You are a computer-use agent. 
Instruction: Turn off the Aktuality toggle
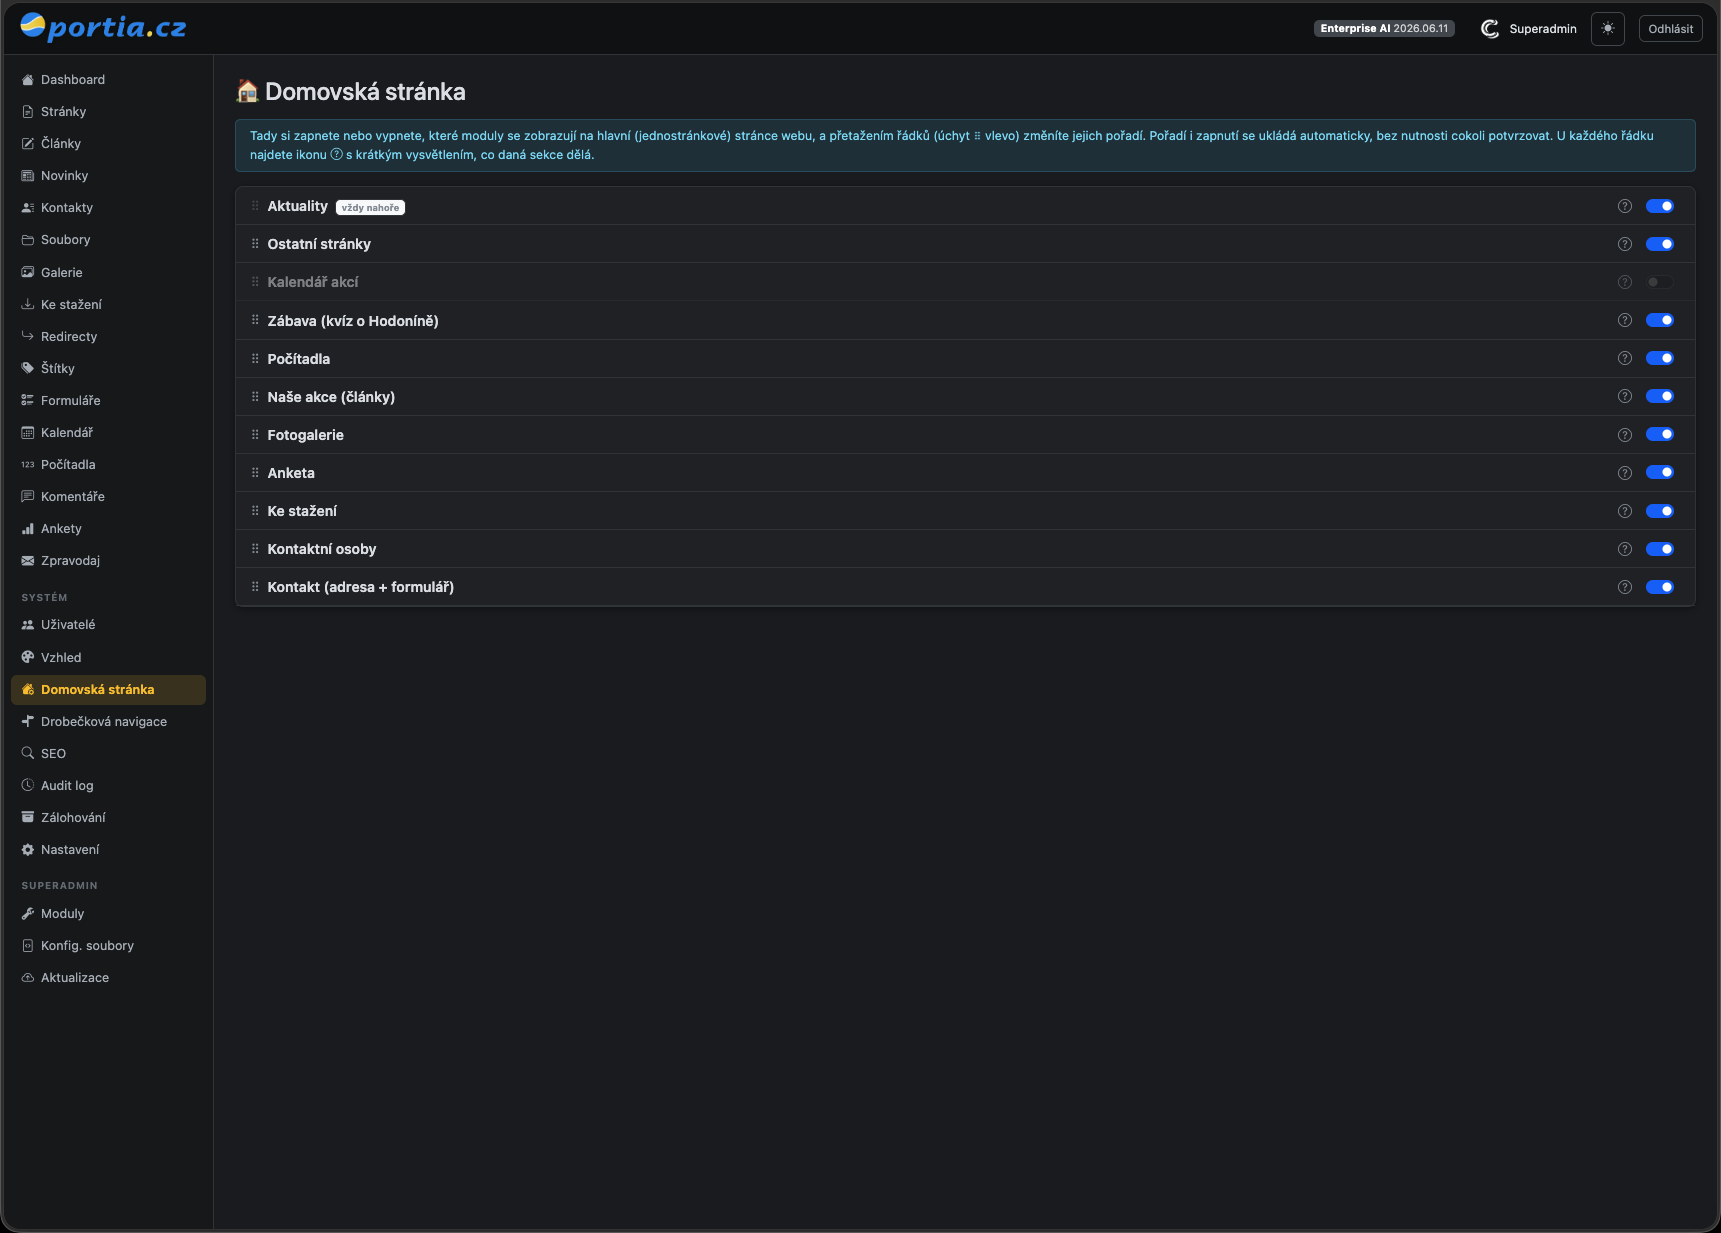(x=1659, y=206)
